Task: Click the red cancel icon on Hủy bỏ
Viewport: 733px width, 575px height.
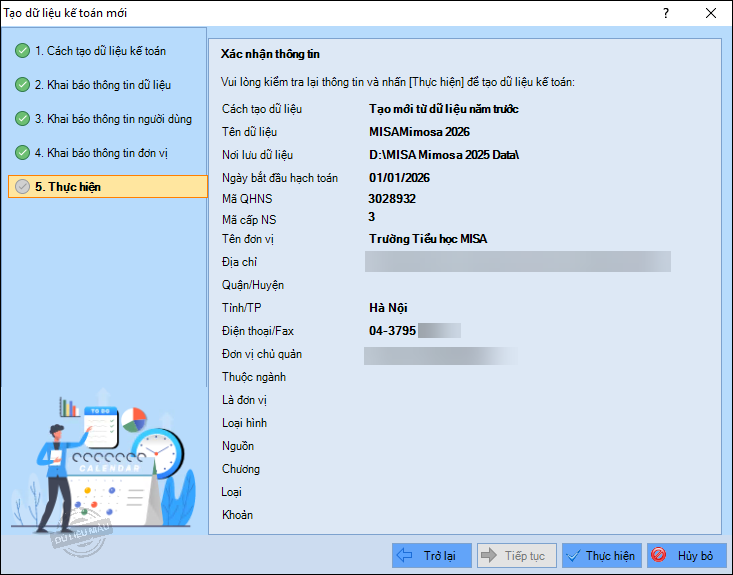Action: tap(659, 555)
